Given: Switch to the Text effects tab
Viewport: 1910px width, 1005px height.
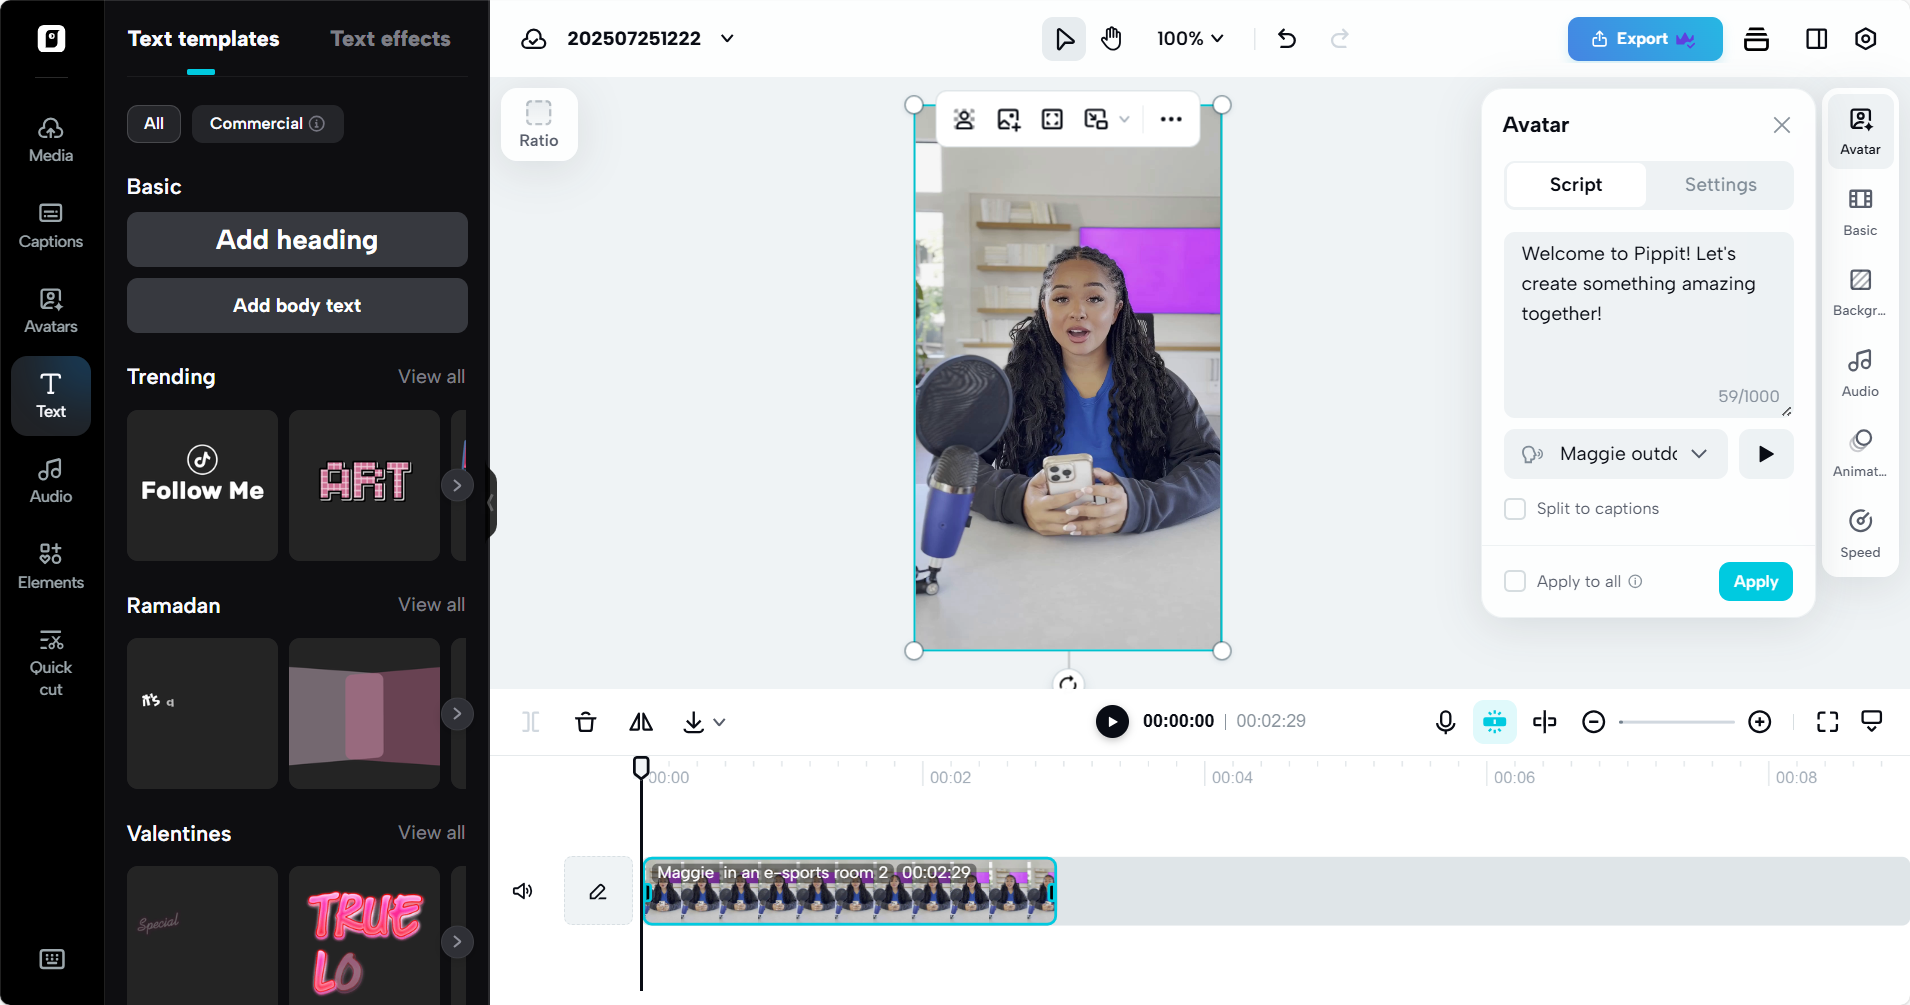Looking at the screenshot, I should click(390, 38).
